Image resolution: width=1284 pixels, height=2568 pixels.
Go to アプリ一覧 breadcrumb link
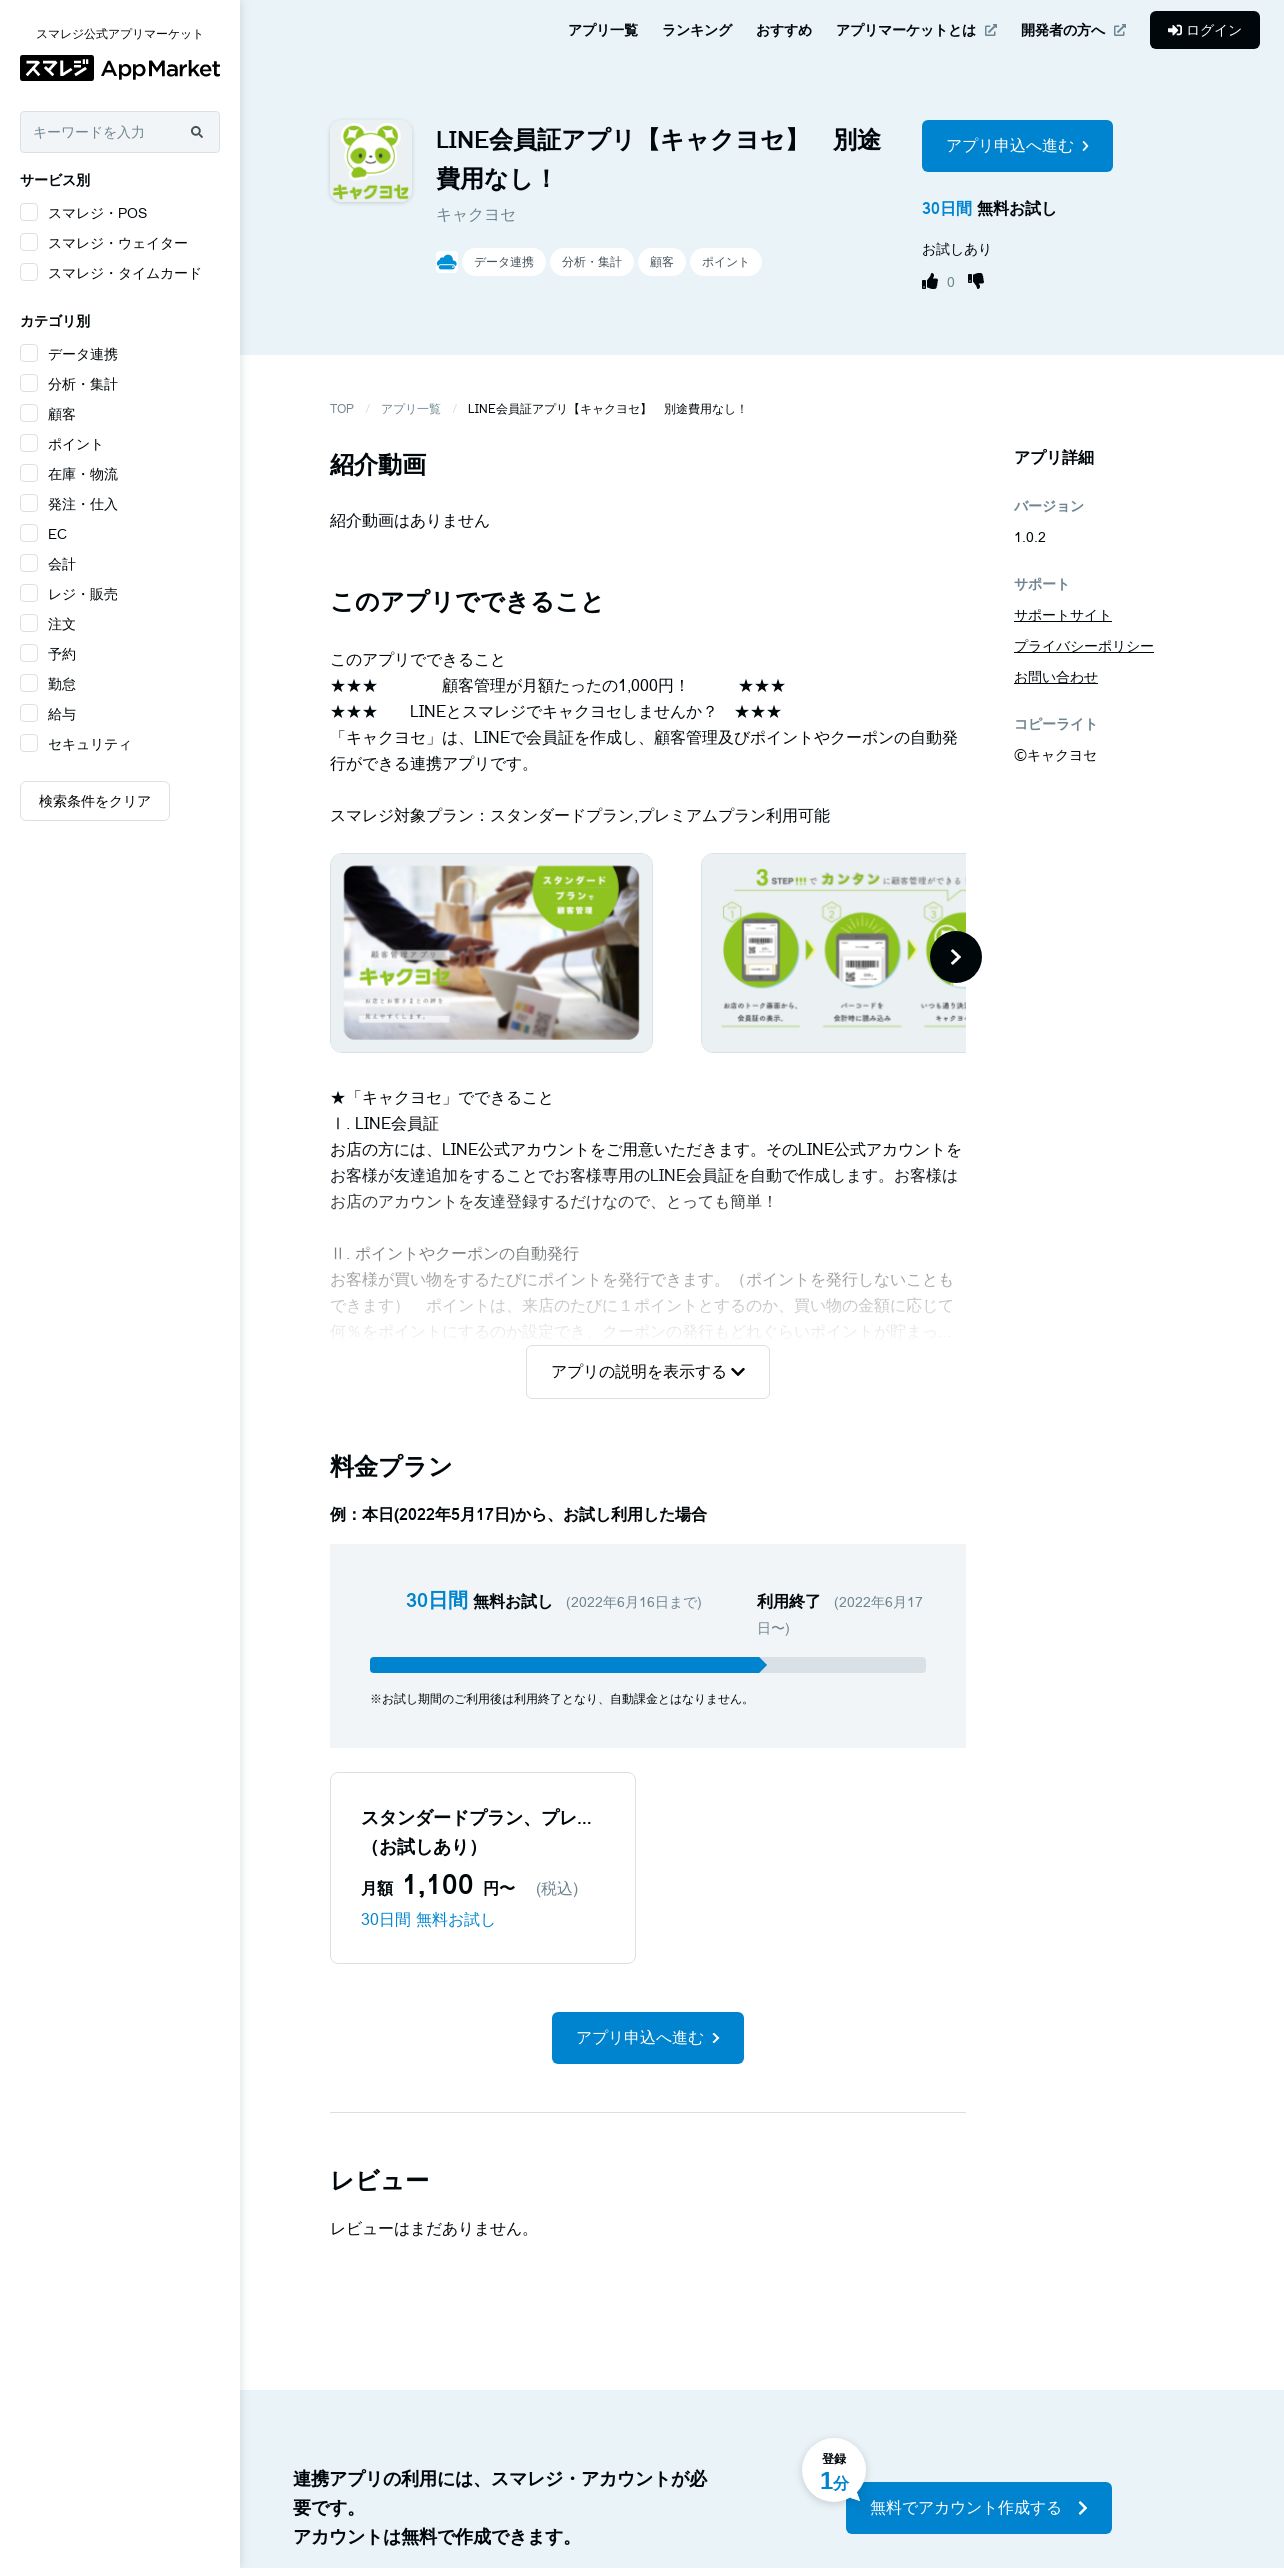(410, 409)
